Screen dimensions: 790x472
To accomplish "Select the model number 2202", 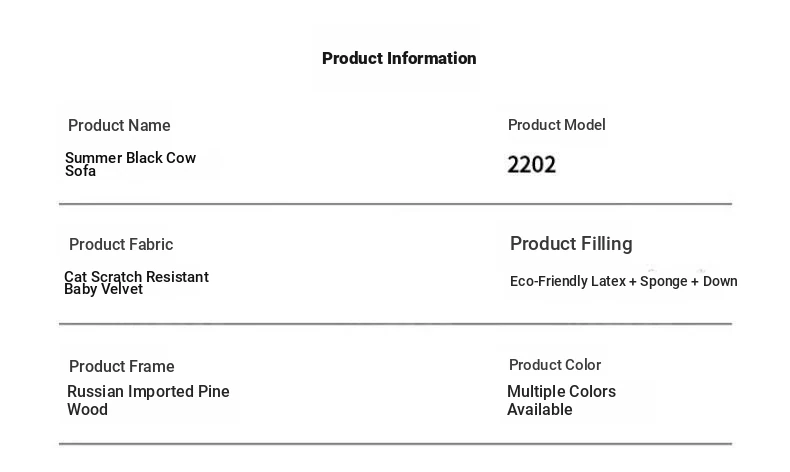I will 531,165.
